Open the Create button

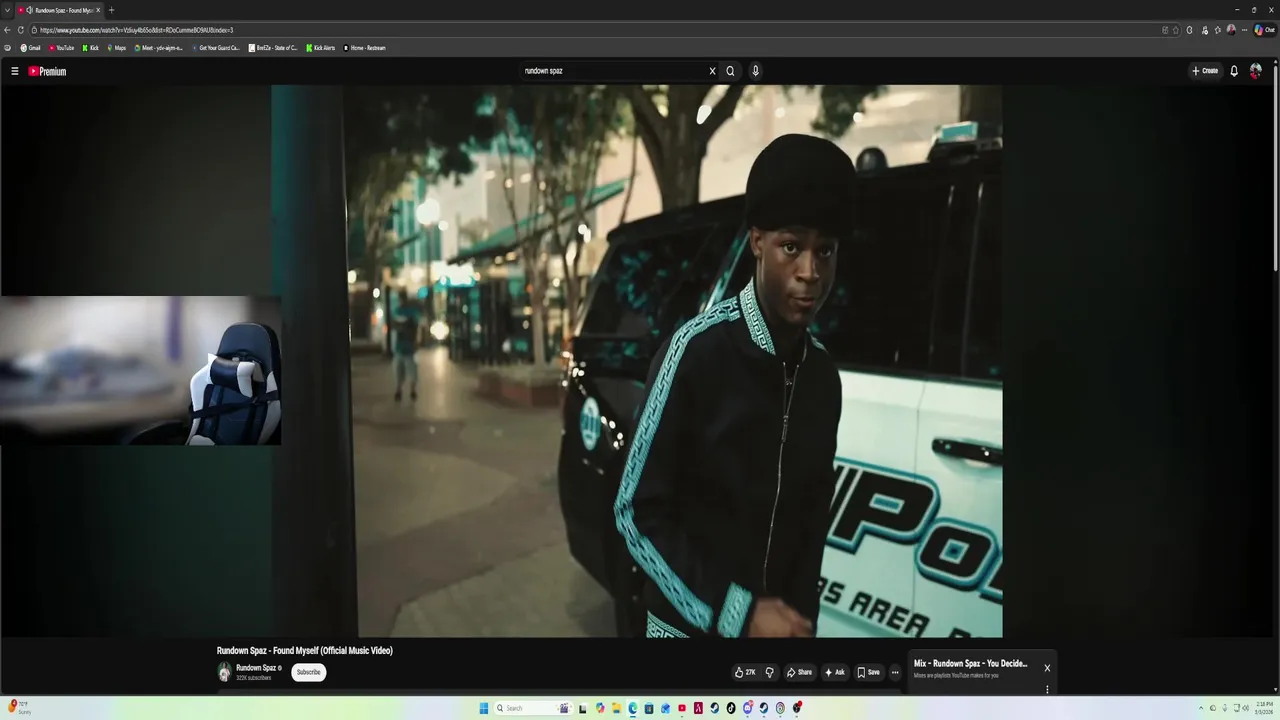click(x=1205, y=71)
